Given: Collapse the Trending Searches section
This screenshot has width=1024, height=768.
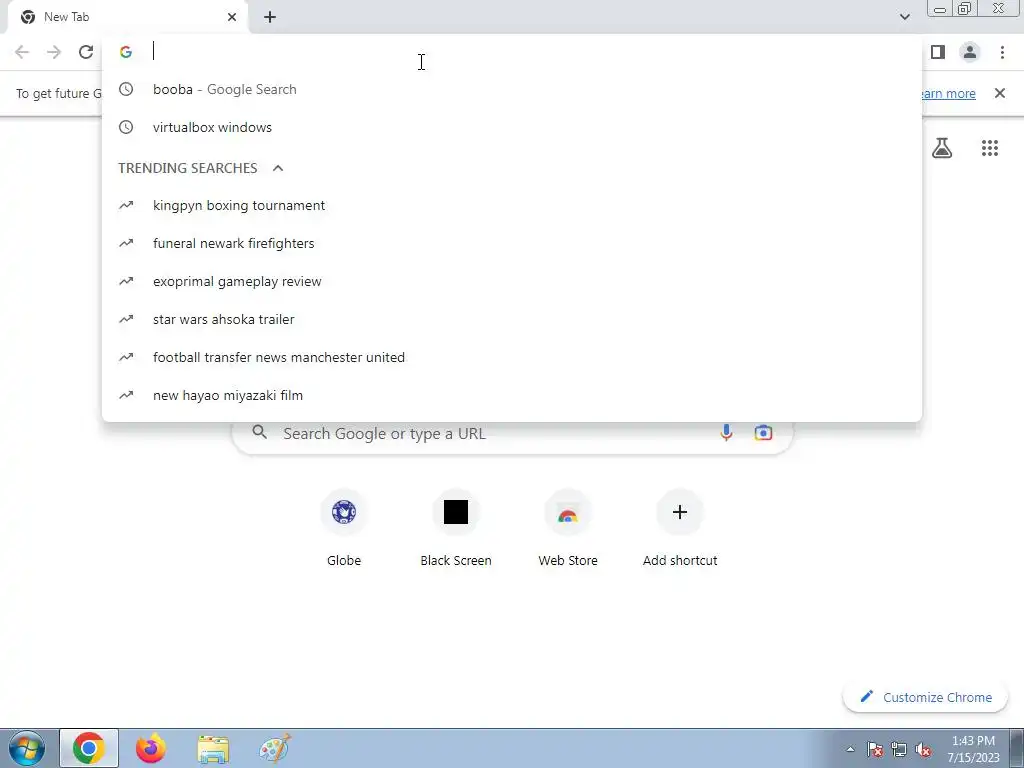Looking at the screenshot, I should tap(278, 168).
